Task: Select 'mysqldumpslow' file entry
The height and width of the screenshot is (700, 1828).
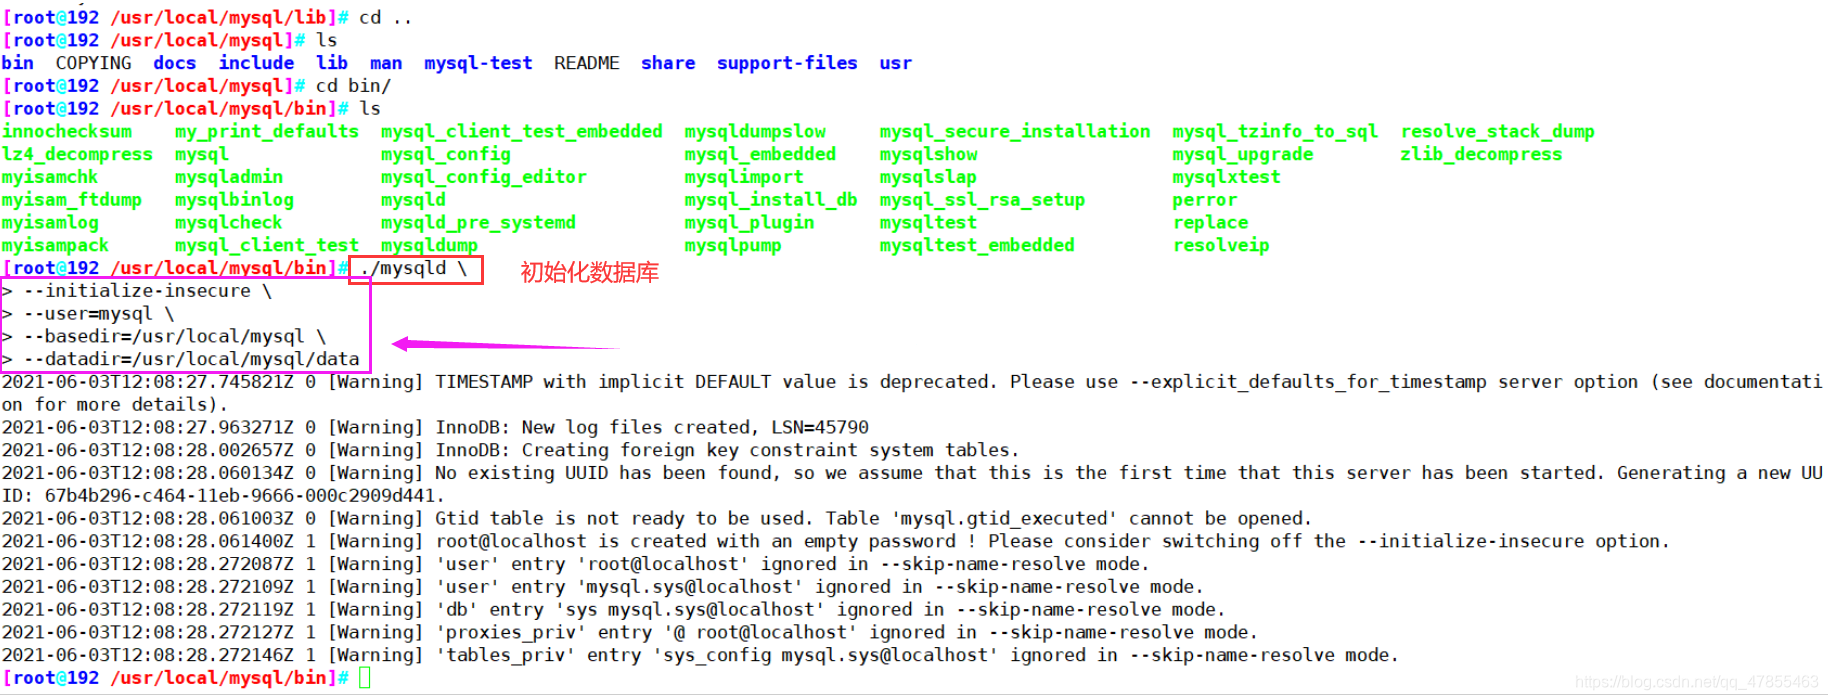Action: pos(755,131)
